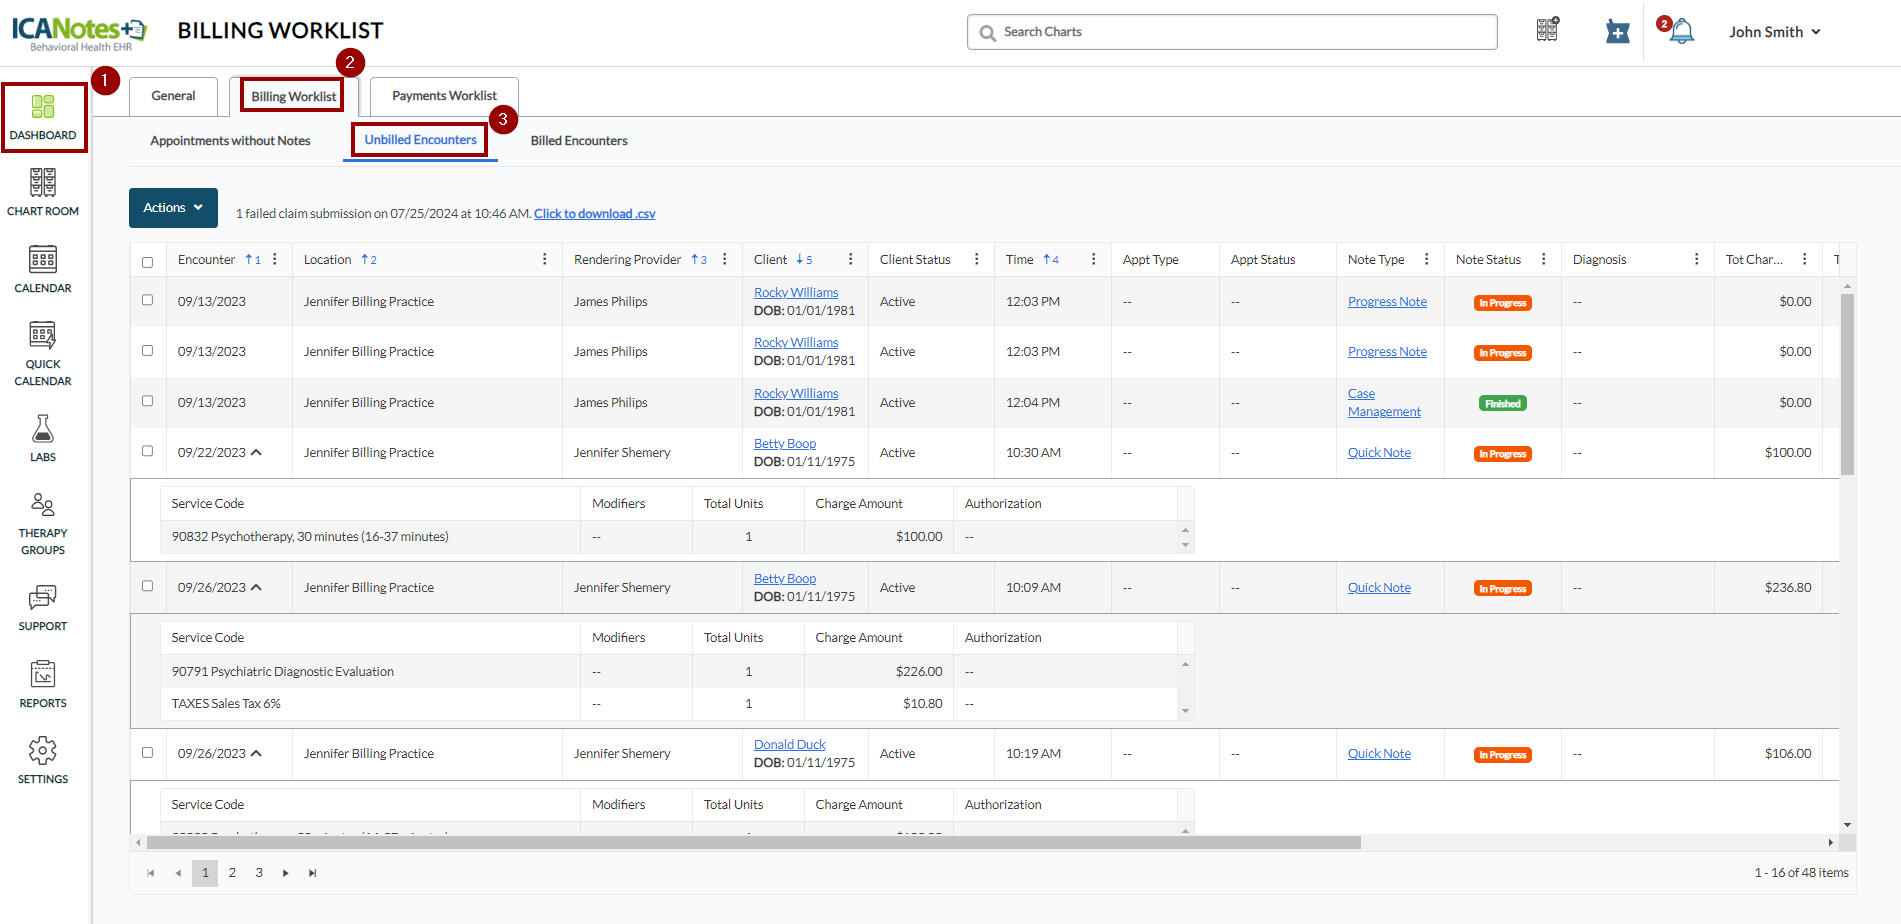Screen dimensions: 1901x924
Task: Select the 09/22/2023 Betty Boop encounter checkbox
Action: pyautogui.click(x=148, y=451)
